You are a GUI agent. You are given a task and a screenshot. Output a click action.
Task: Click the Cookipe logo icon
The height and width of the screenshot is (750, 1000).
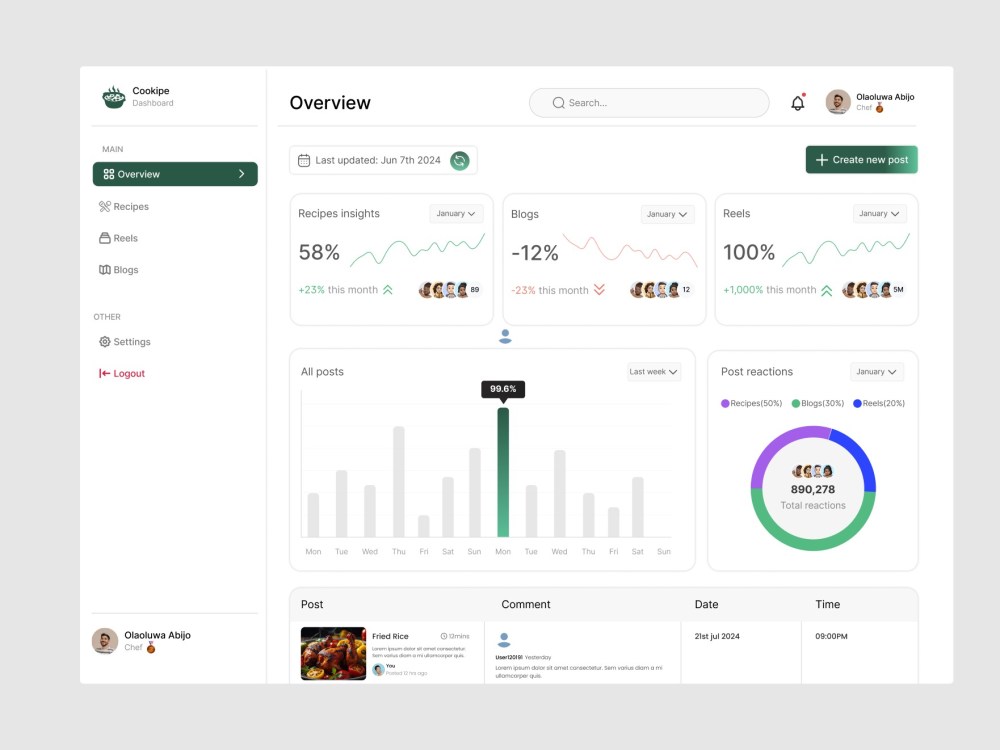(x=114, y=97)
